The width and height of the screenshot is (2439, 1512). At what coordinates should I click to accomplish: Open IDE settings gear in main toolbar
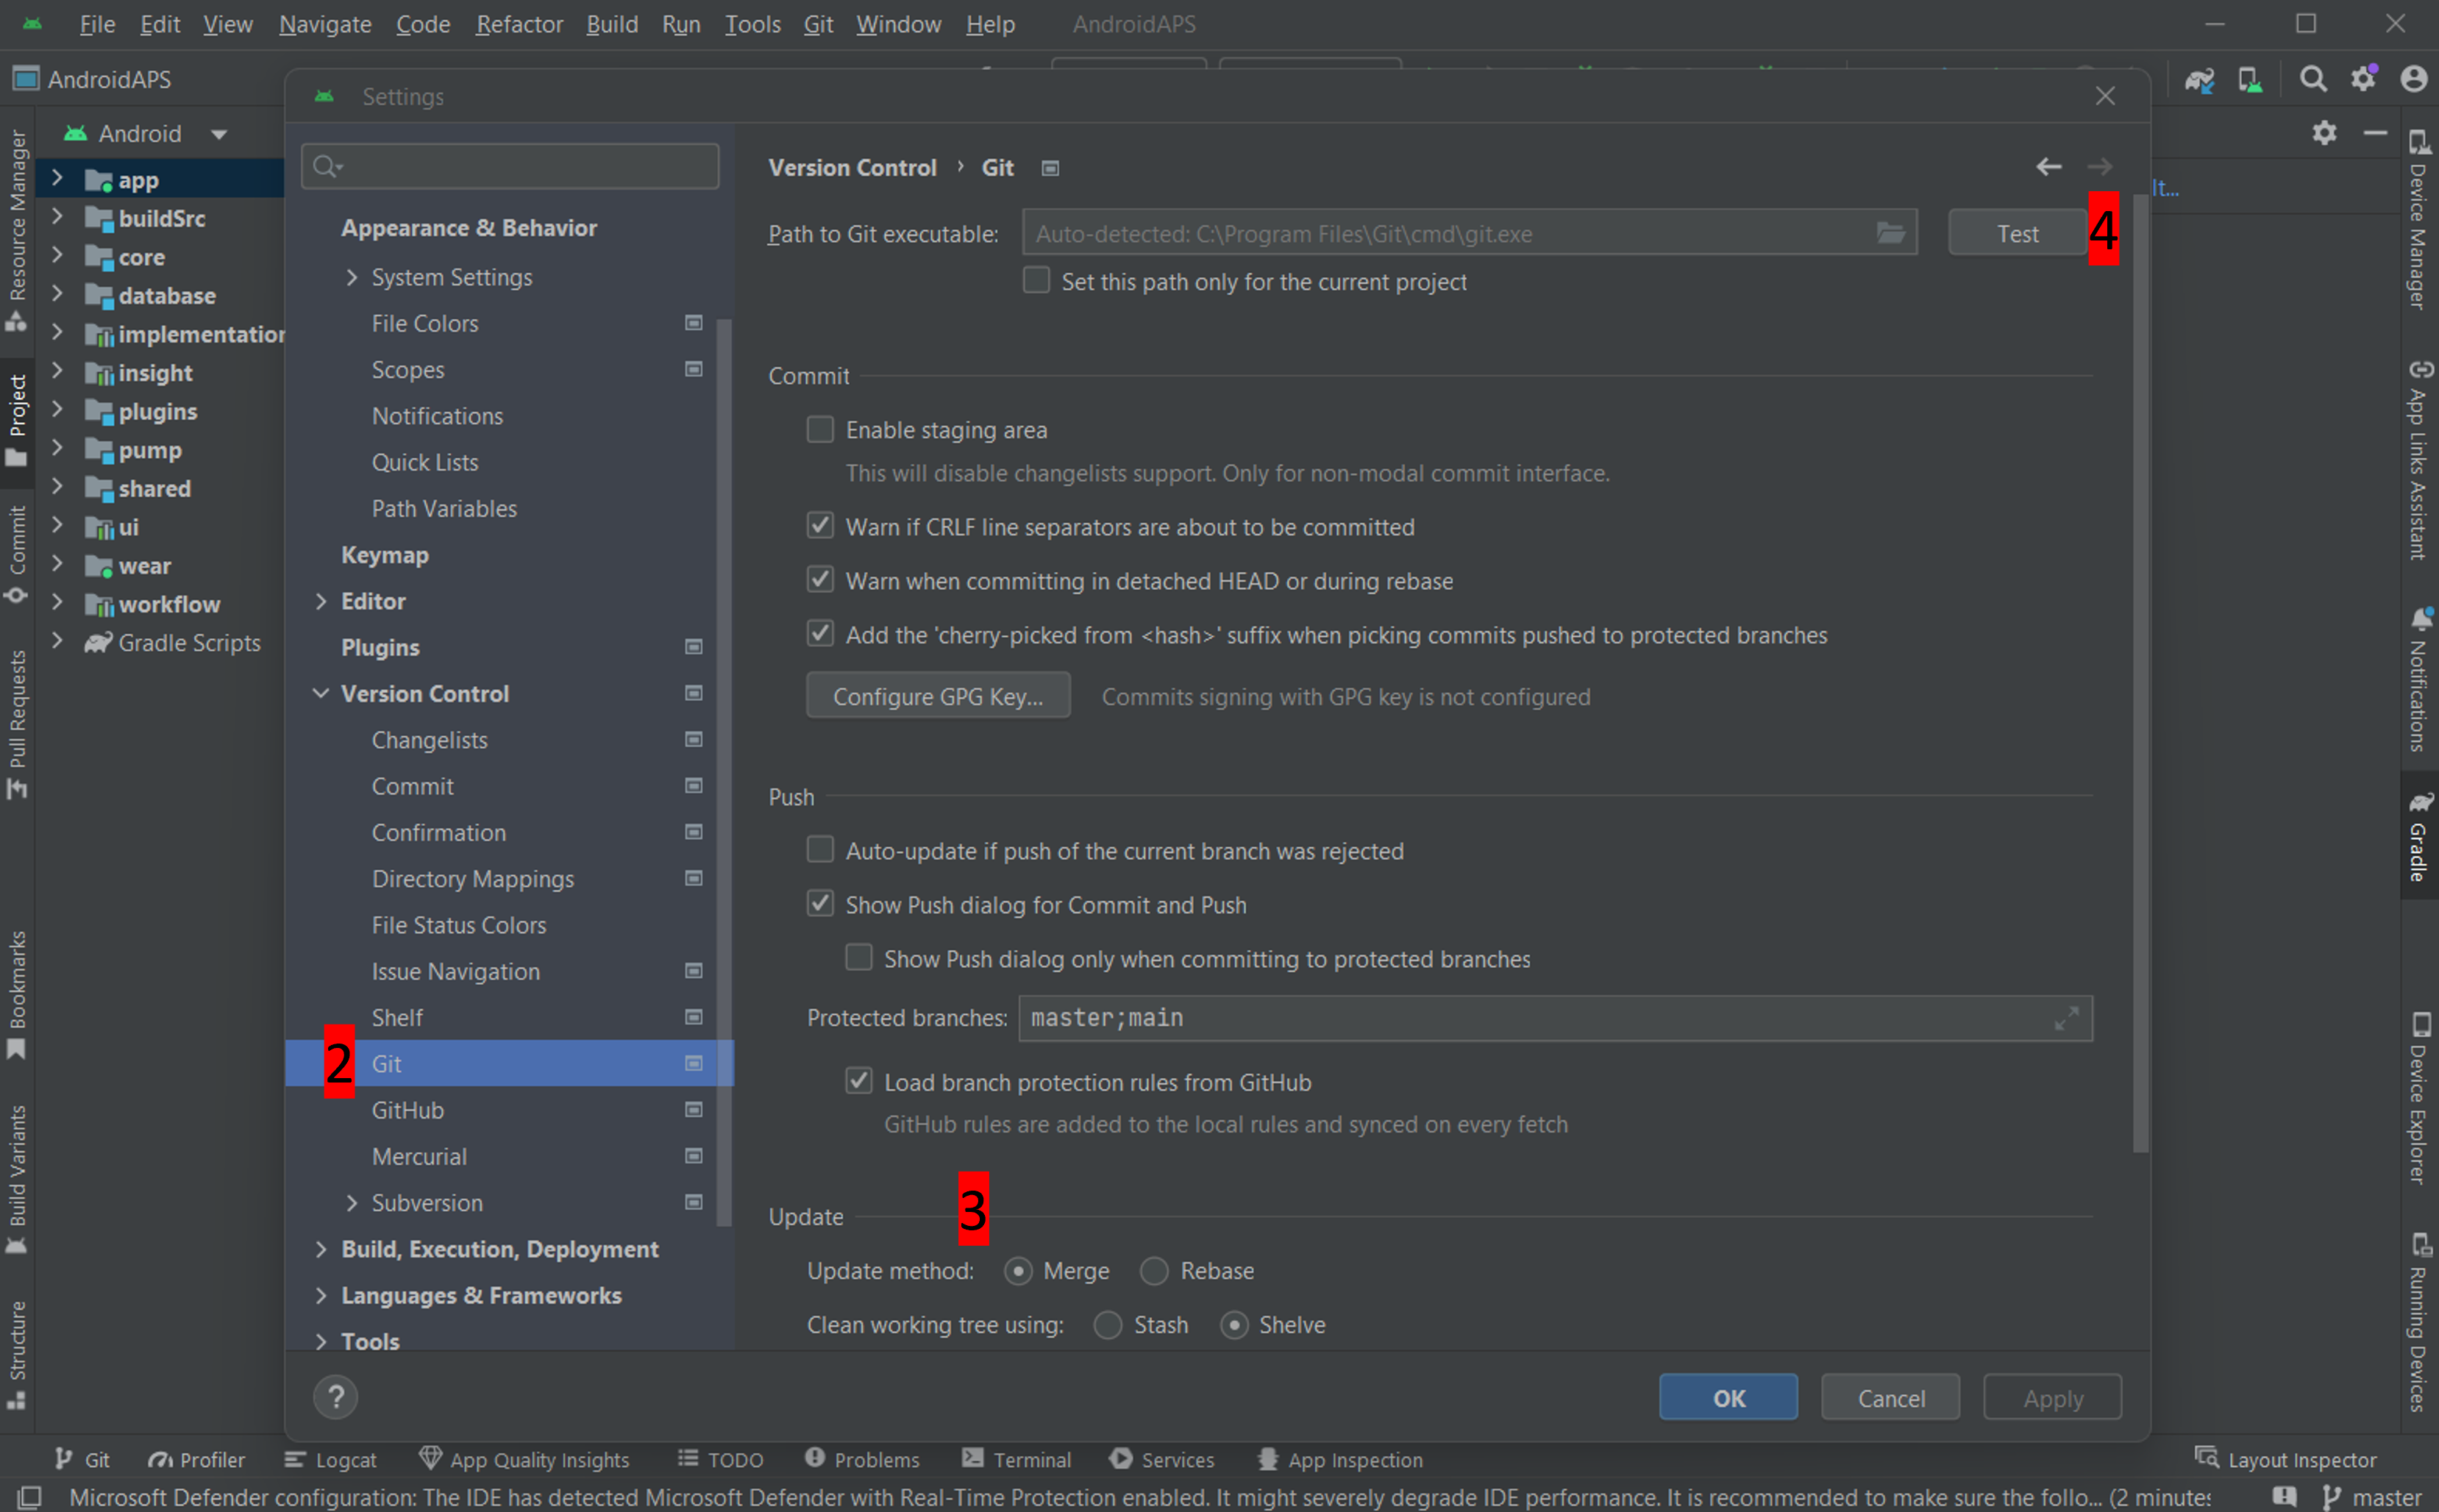point(2363,79)
